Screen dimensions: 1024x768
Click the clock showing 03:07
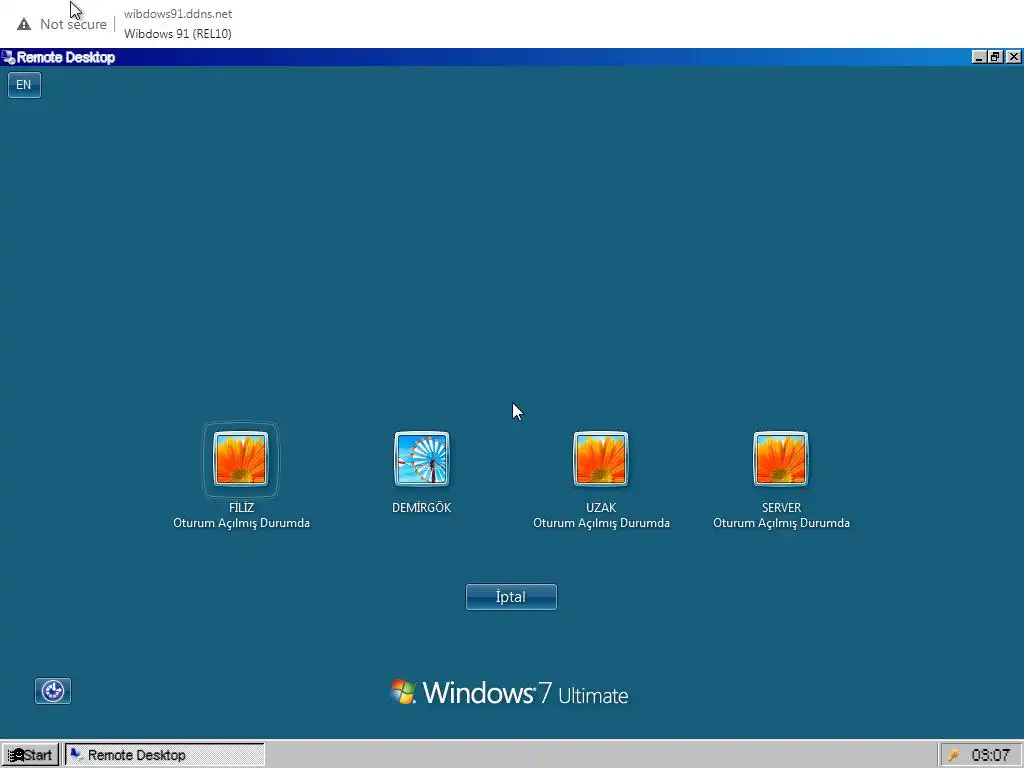tap(991, 756)
